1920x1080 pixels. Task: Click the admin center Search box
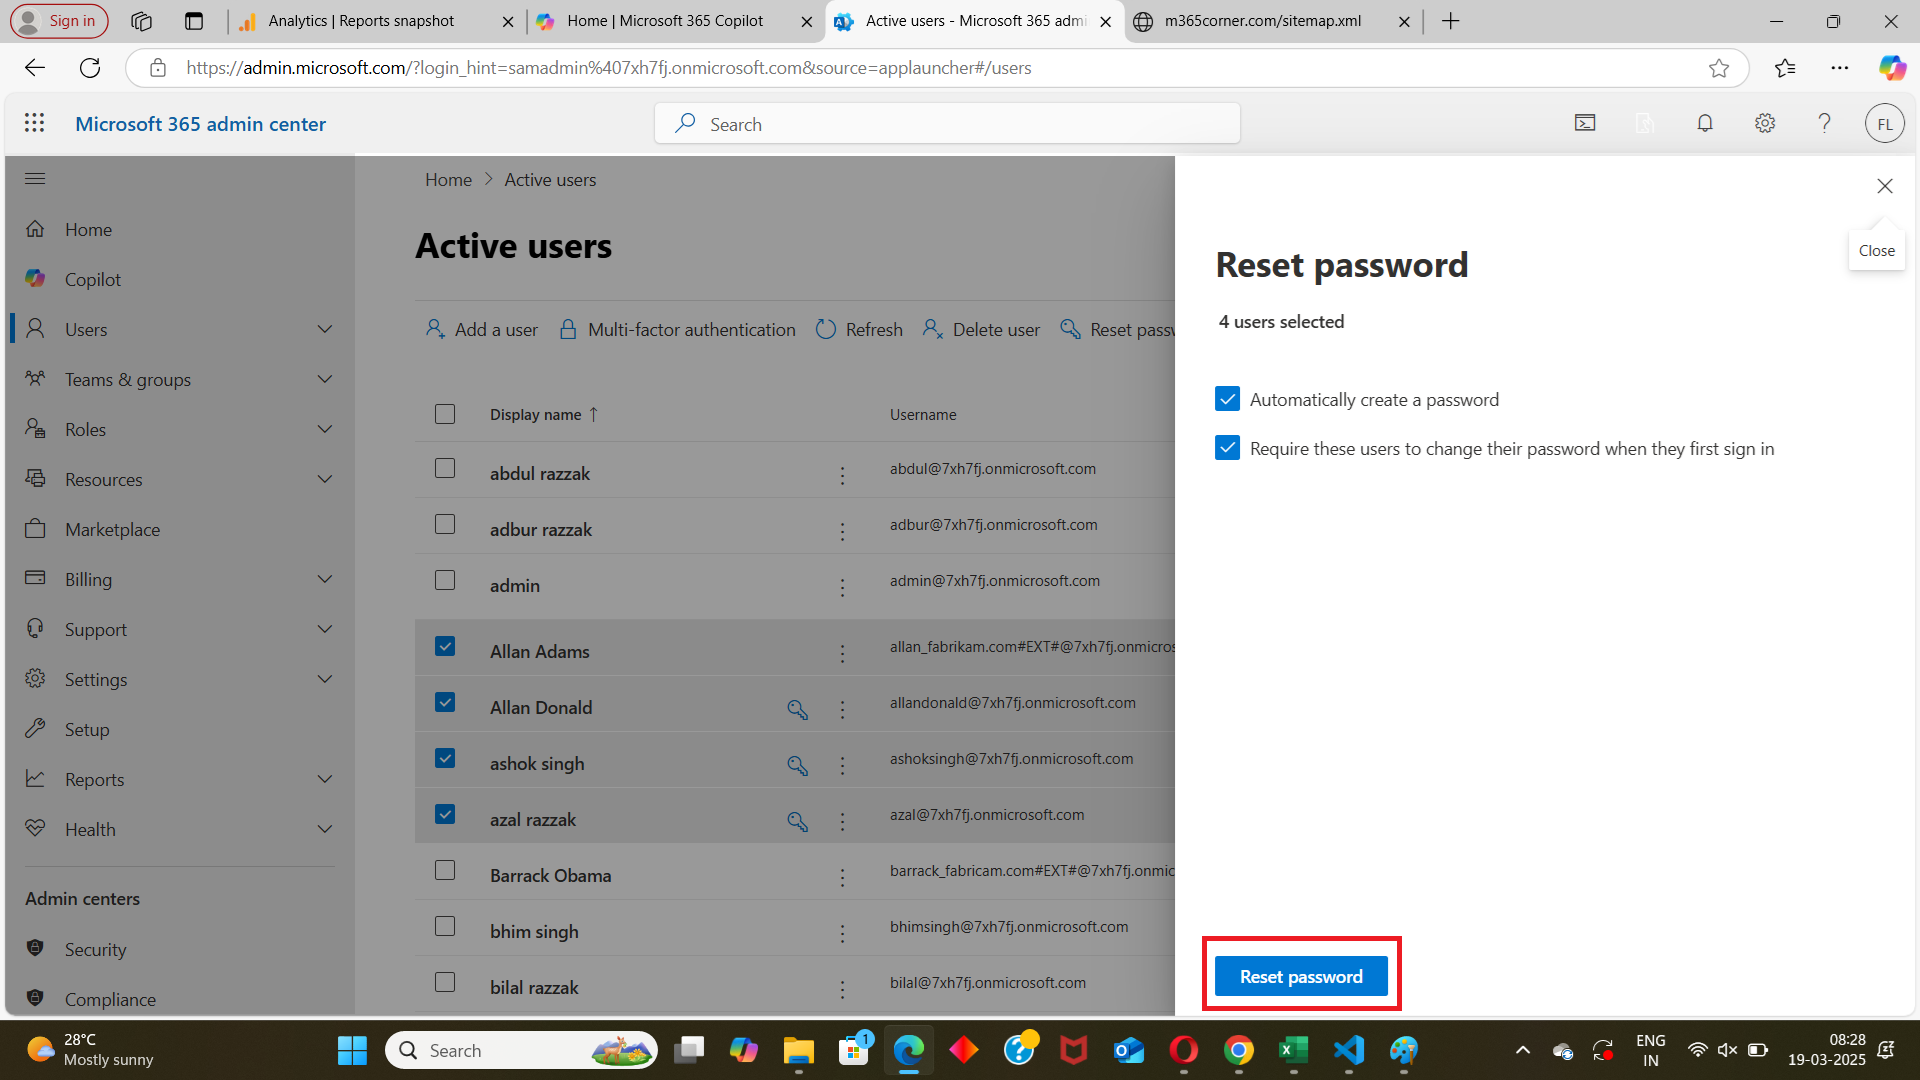tap(947, 124)
